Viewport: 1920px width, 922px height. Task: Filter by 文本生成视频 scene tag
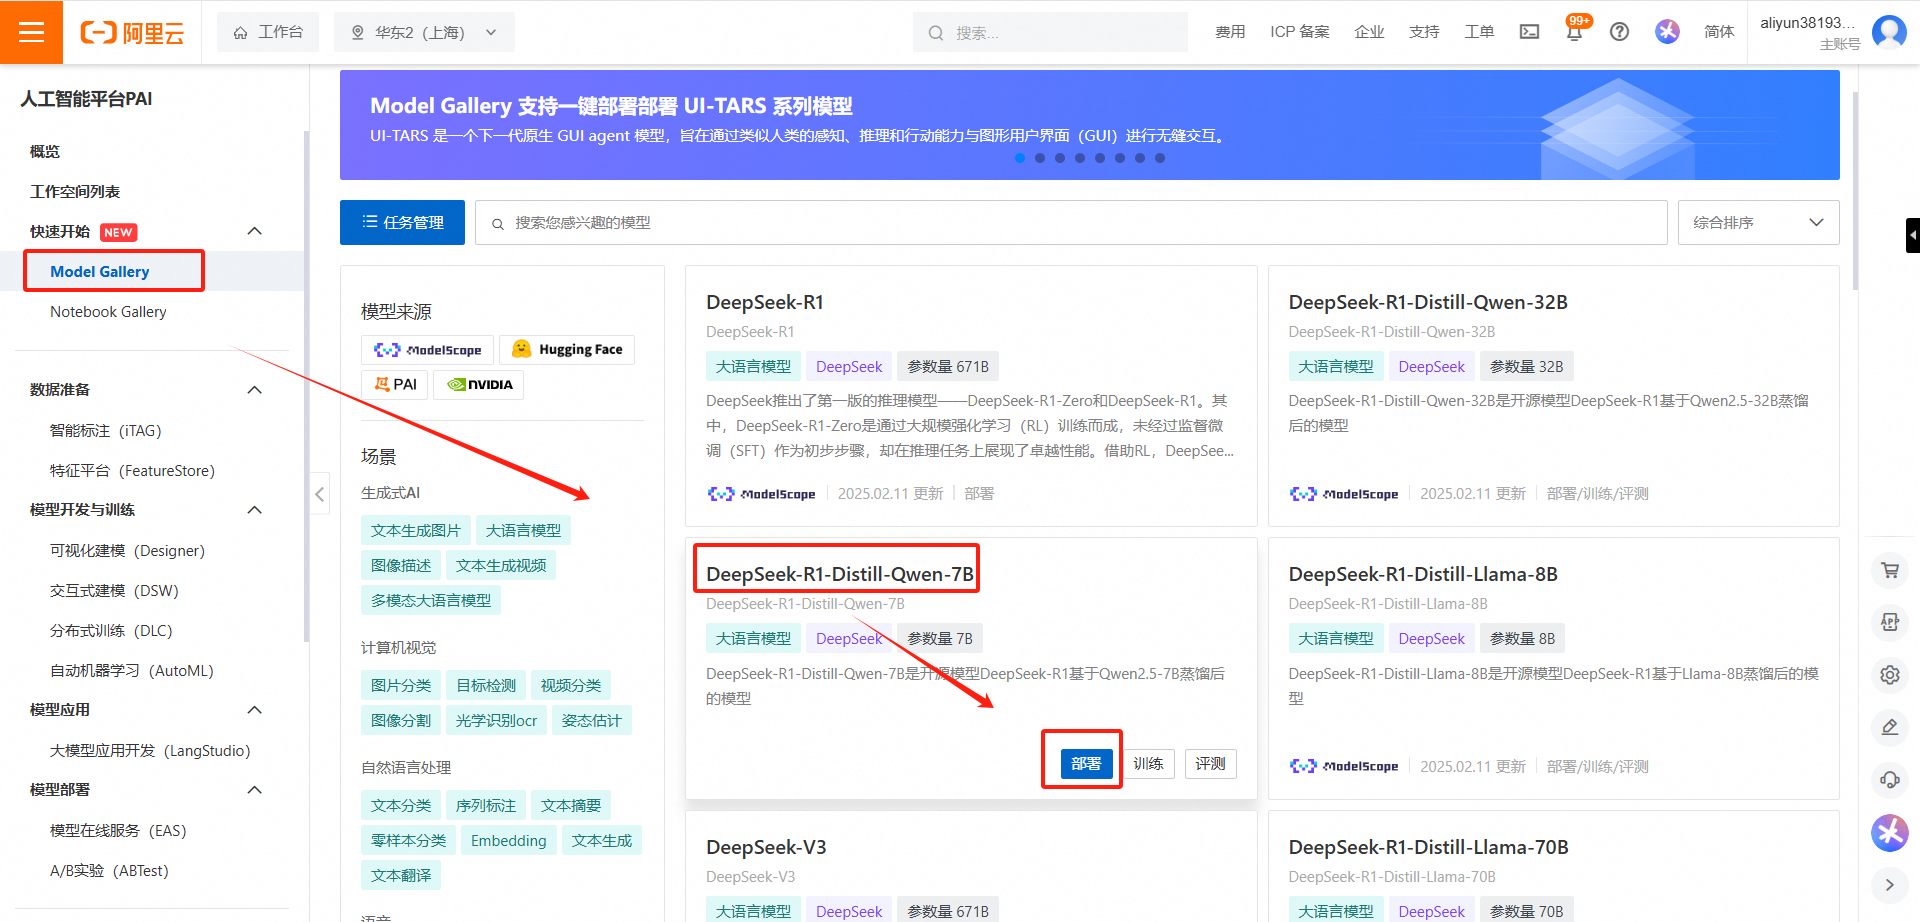click(501, 566)
